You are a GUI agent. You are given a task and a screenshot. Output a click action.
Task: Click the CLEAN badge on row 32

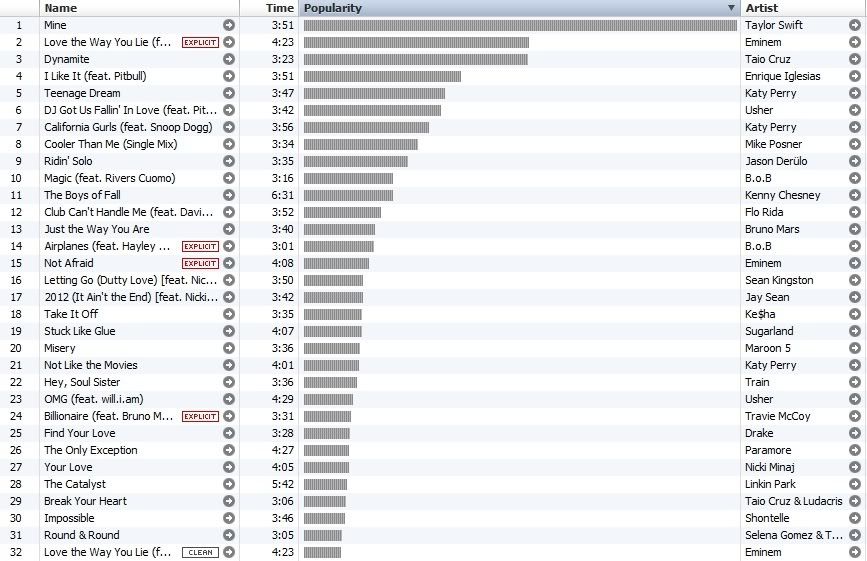pyautogui.click(x=200, y=552)
